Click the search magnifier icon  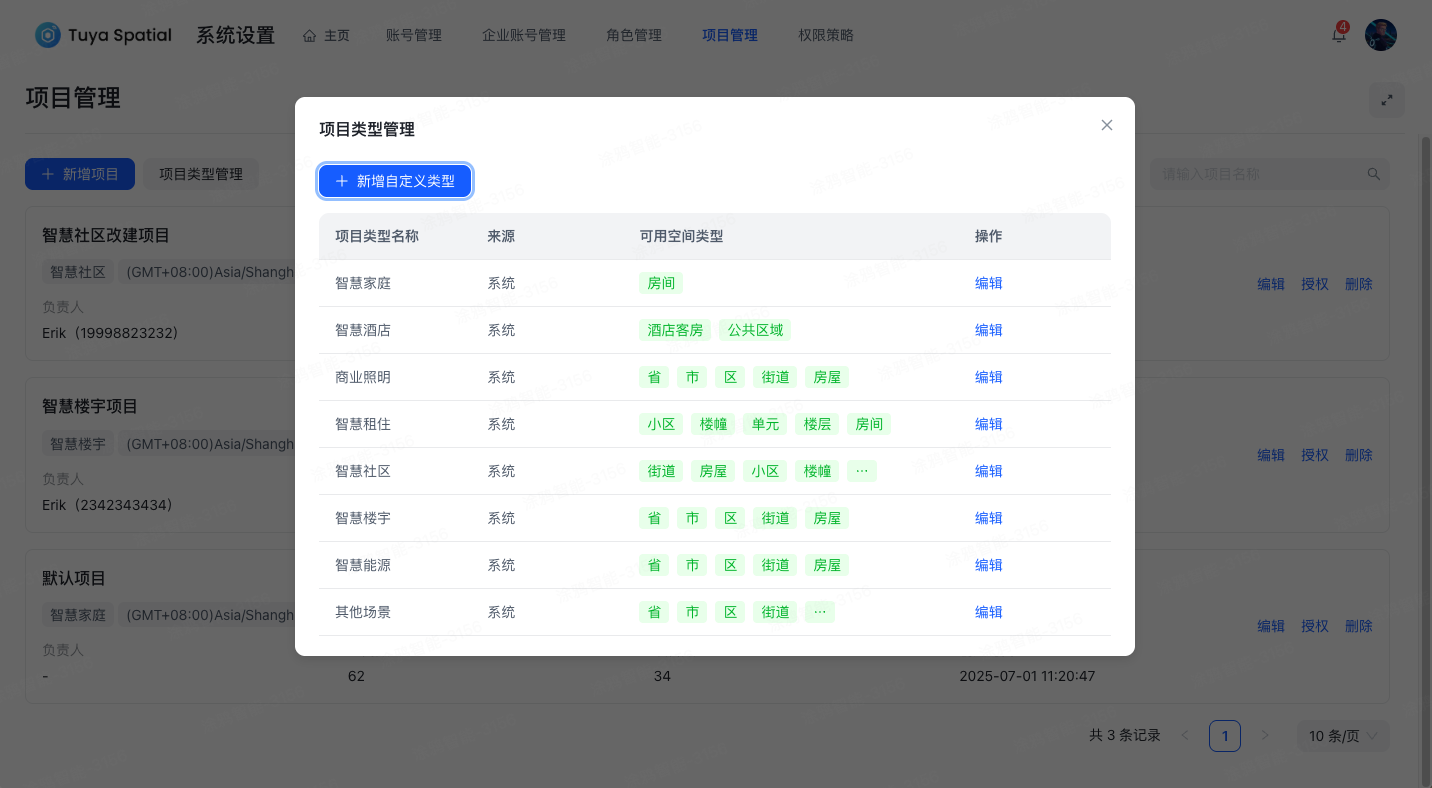pos(1374,174)
